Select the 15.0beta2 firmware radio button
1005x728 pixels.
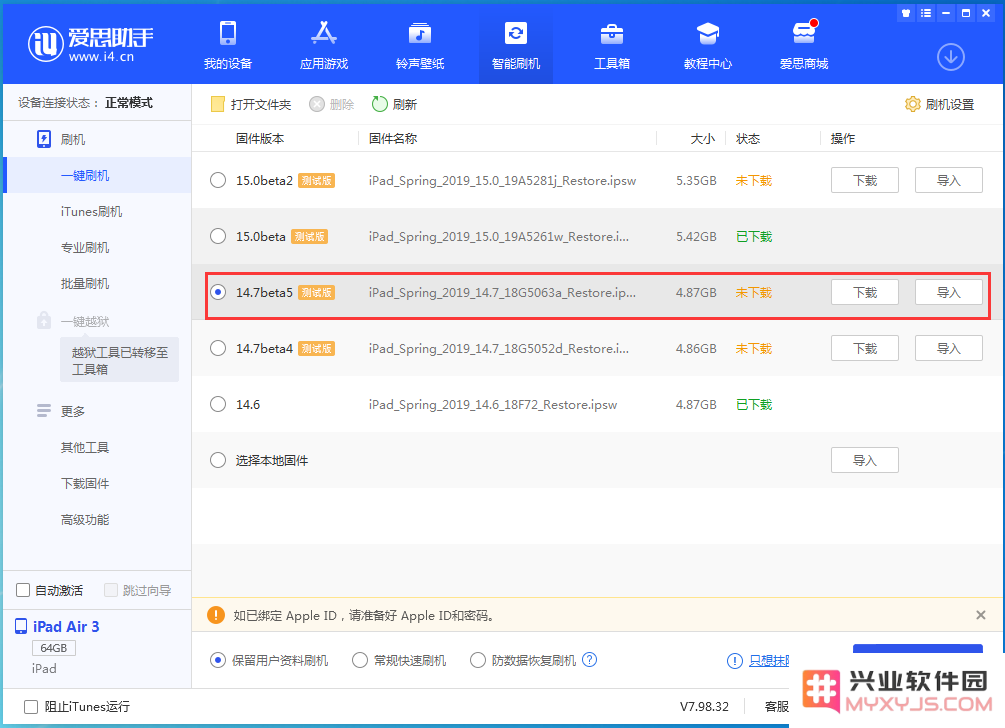click(x=218, y=180)
